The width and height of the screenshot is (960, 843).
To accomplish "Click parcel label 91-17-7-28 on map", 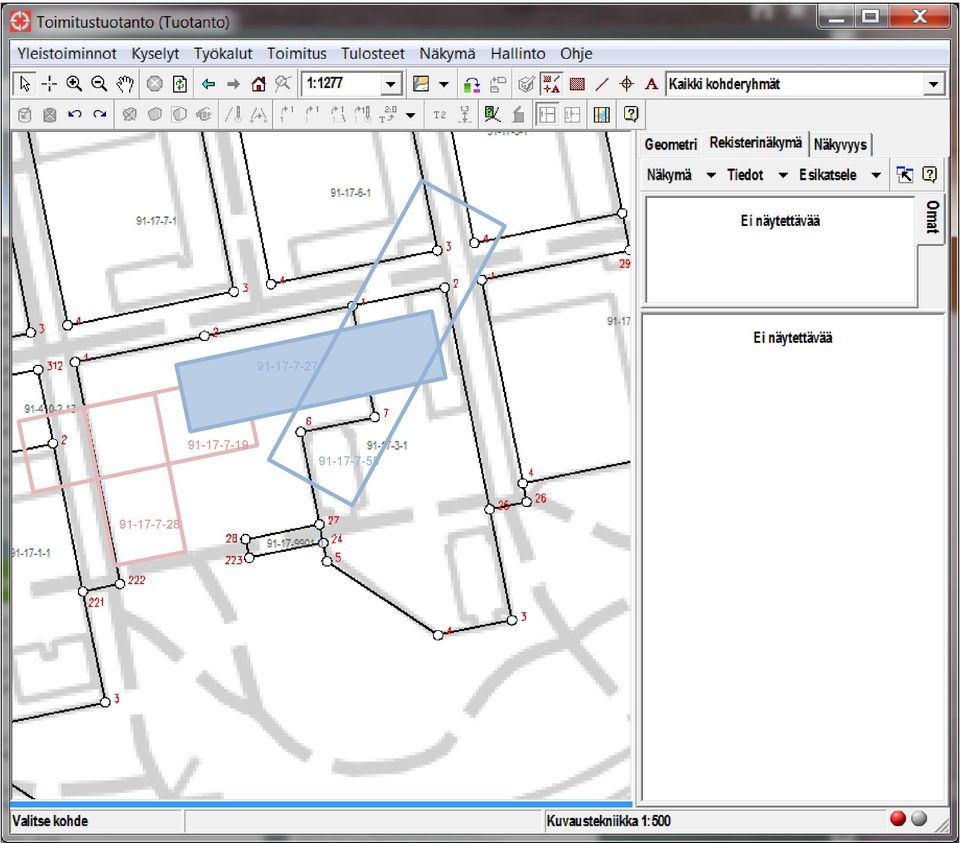I will point(149,524).
